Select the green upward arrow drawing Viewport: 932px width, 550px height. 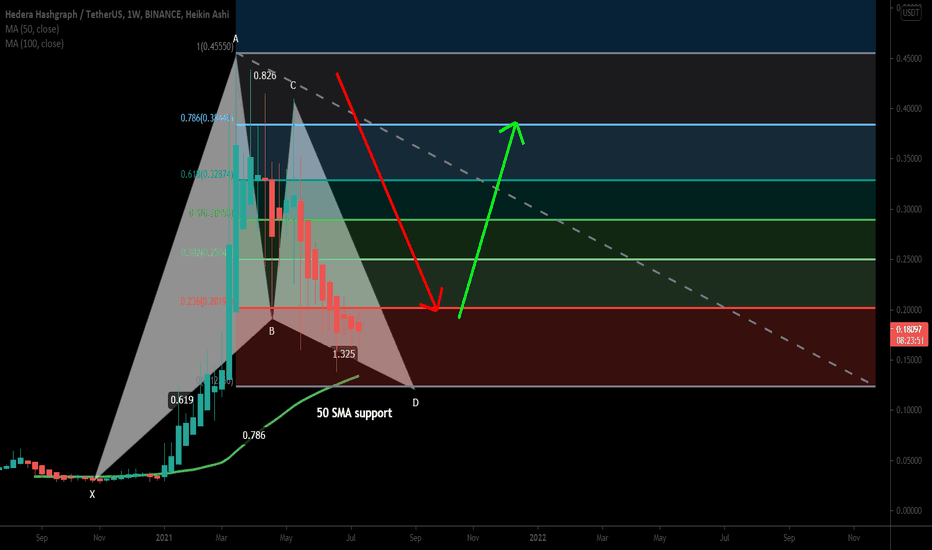pyautogui.click(x=491, y=219)
